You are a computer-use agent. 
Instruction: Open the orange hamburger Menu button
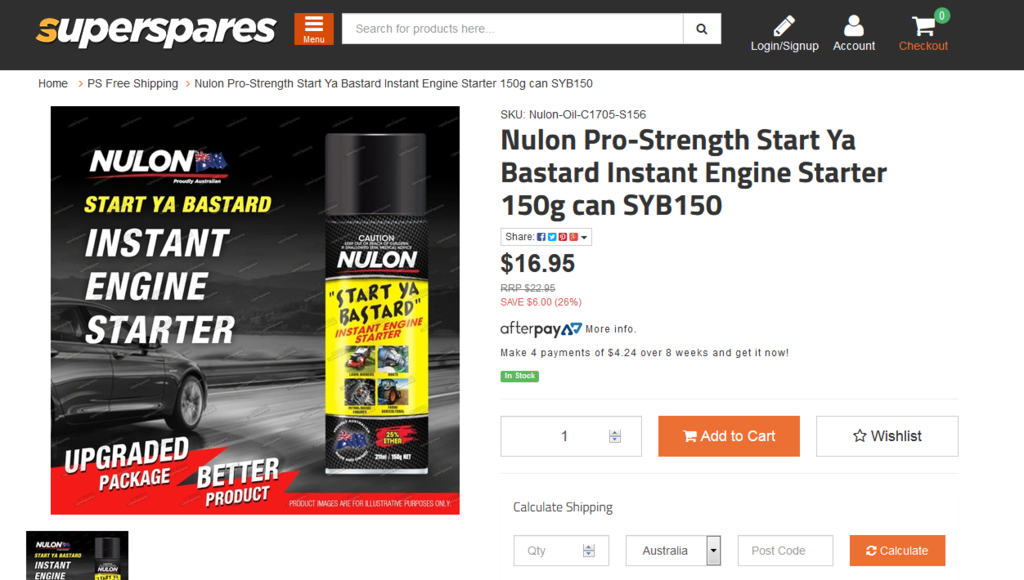coord(313,29)
